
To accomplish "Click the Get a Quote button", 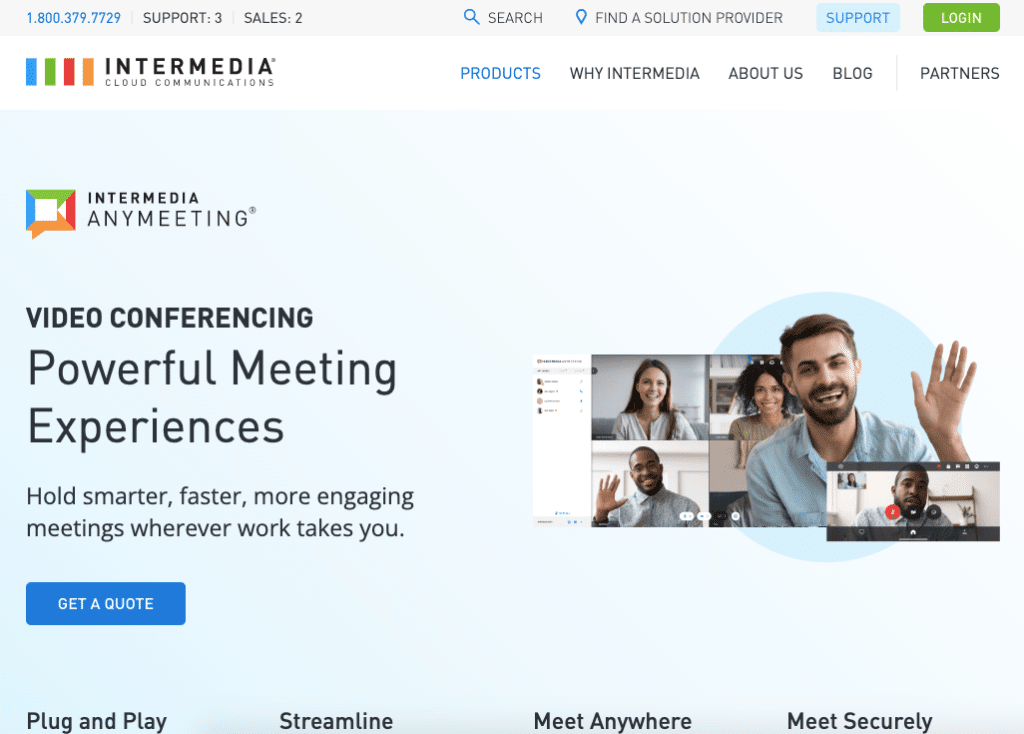I will (x=106, y=603).
